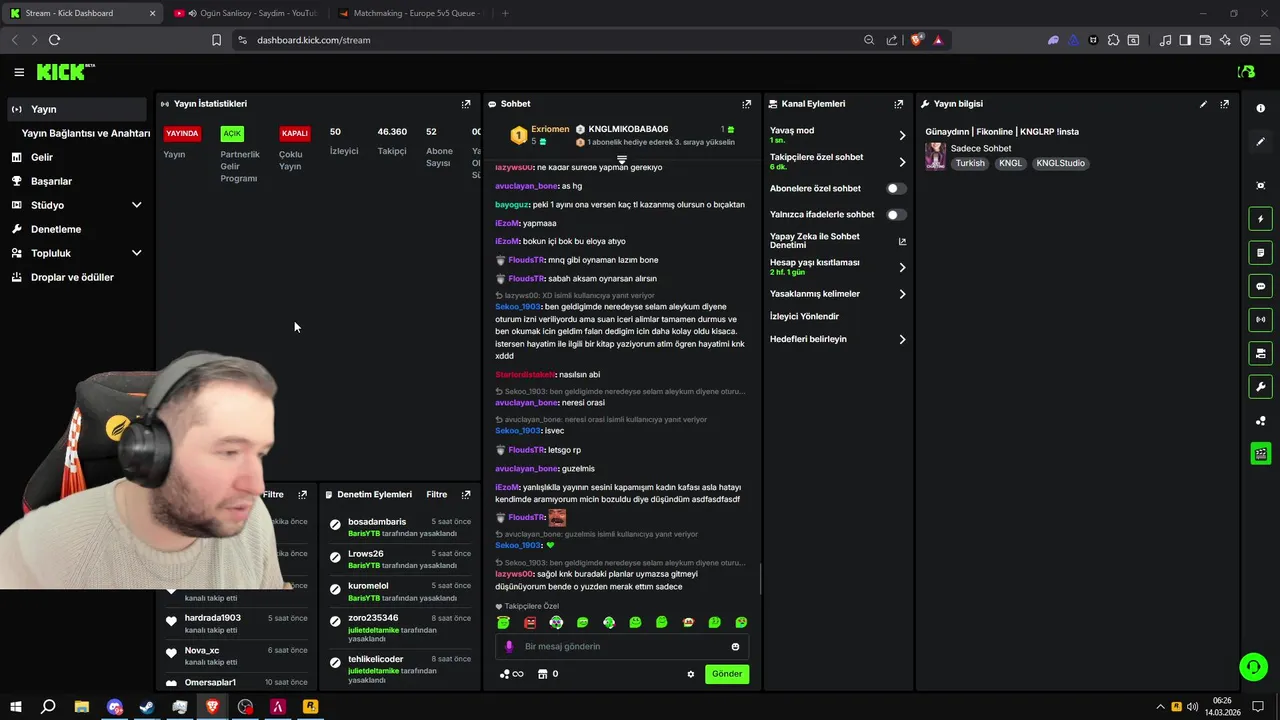
Task: Open the Rockstar Games launcher in taskbar
Action: pos(310,706)
